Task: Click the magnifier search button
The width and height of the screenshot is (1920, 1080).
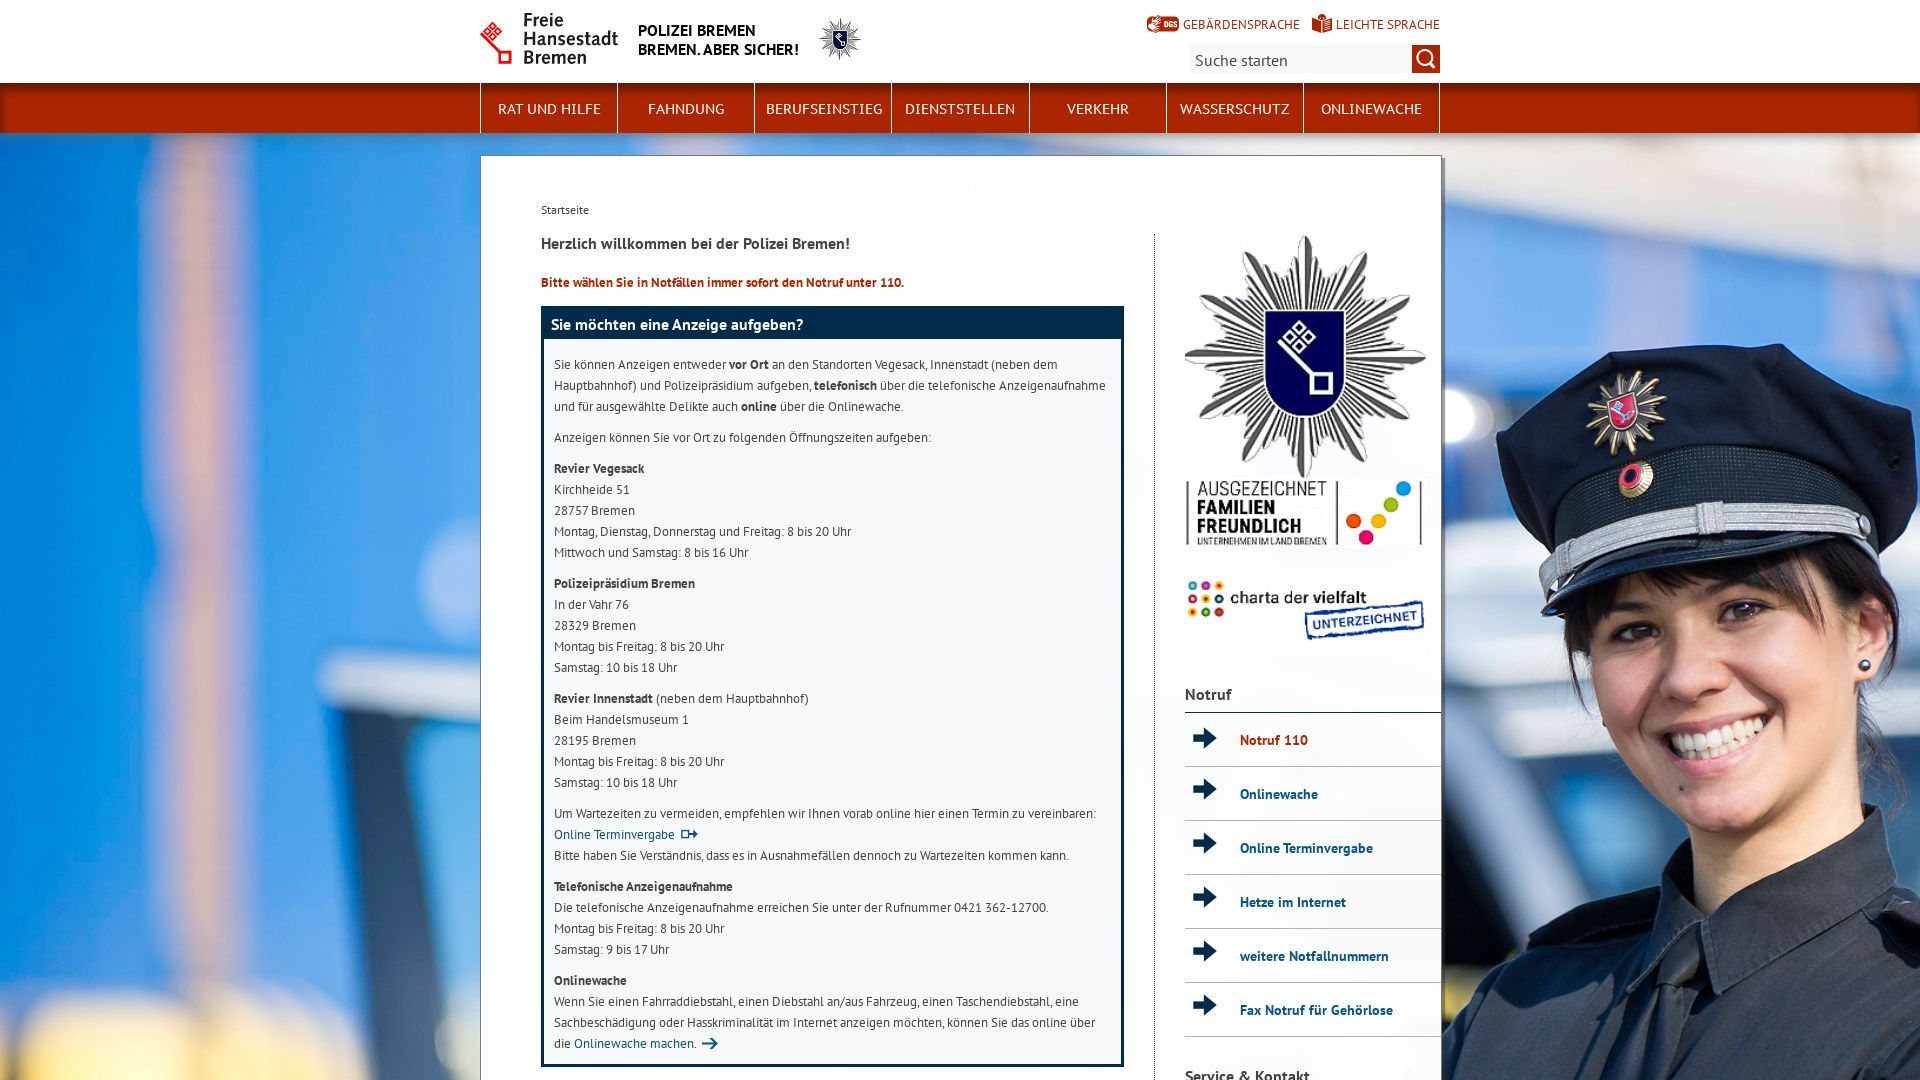Action: coord(1425,59)
